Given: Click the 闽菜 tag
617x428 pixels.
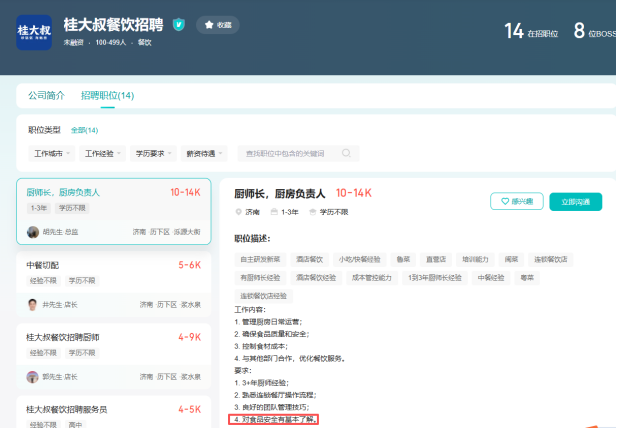Looking at the screenshot, I should pyautogui.click(x=511, y=259).
